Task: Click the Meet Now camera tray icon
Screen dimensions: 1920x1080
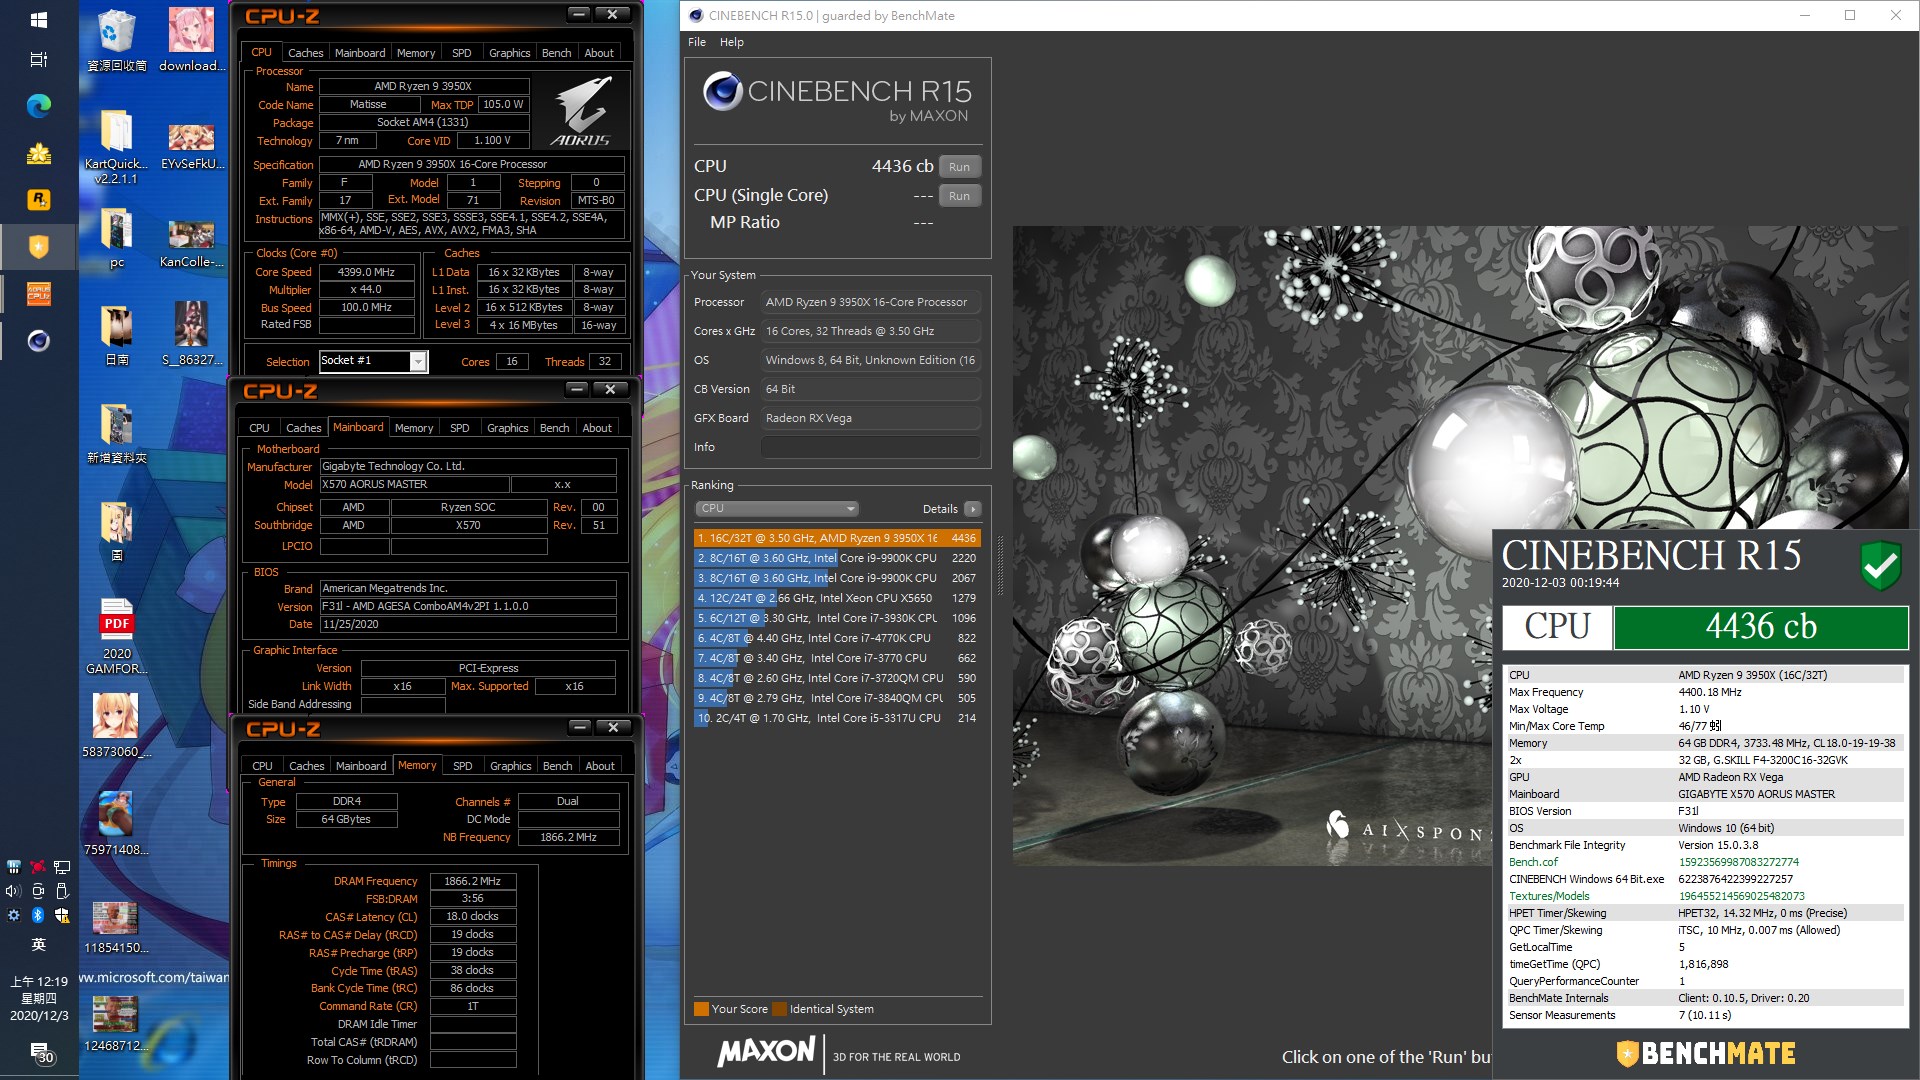Action: coord(38,891)
